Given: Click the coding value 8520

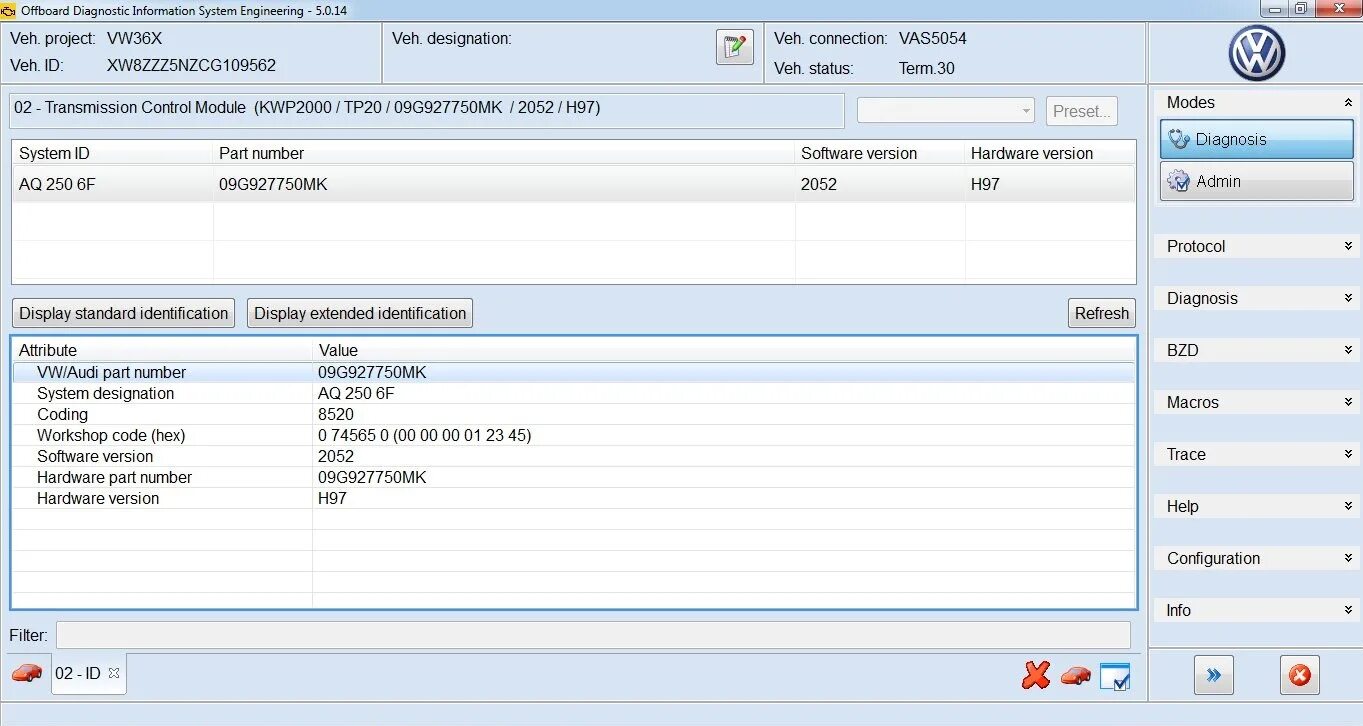Looking at the screenshot, I should click(336, 414).
